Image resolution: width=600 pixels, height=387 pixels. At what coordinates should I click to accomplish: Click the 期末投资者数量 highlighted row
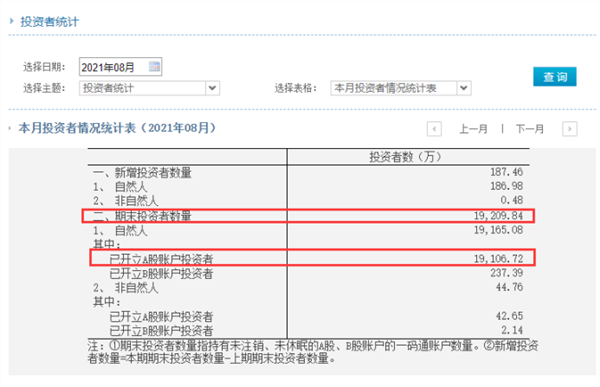click(308, 216)
